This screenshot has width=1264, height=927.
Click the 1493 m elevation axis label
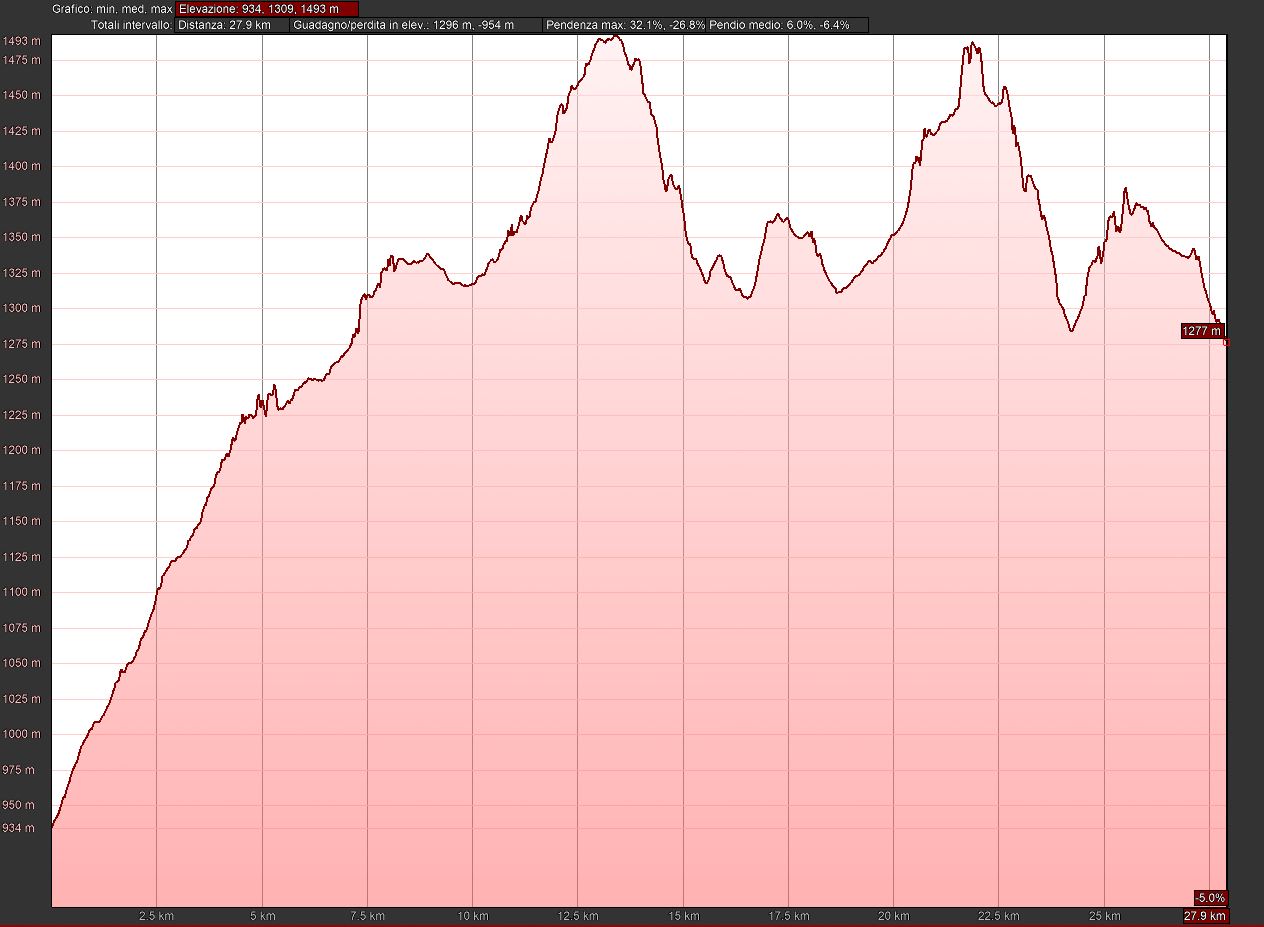[x=21, y=41]
